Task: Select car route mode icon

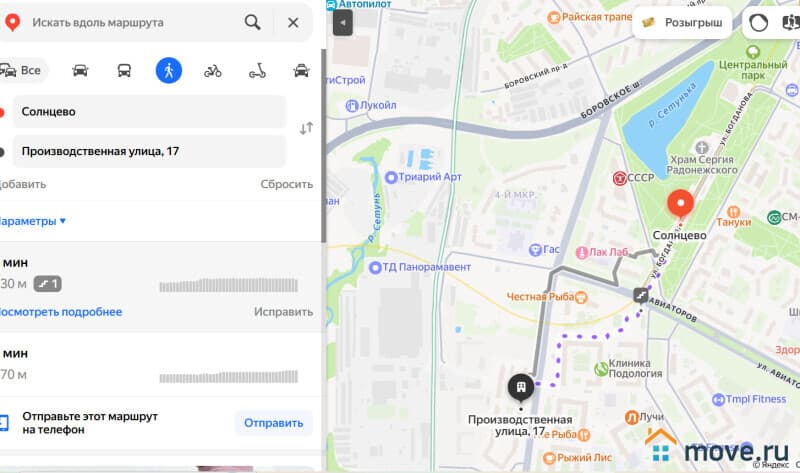Action: [x=80, y=70]
